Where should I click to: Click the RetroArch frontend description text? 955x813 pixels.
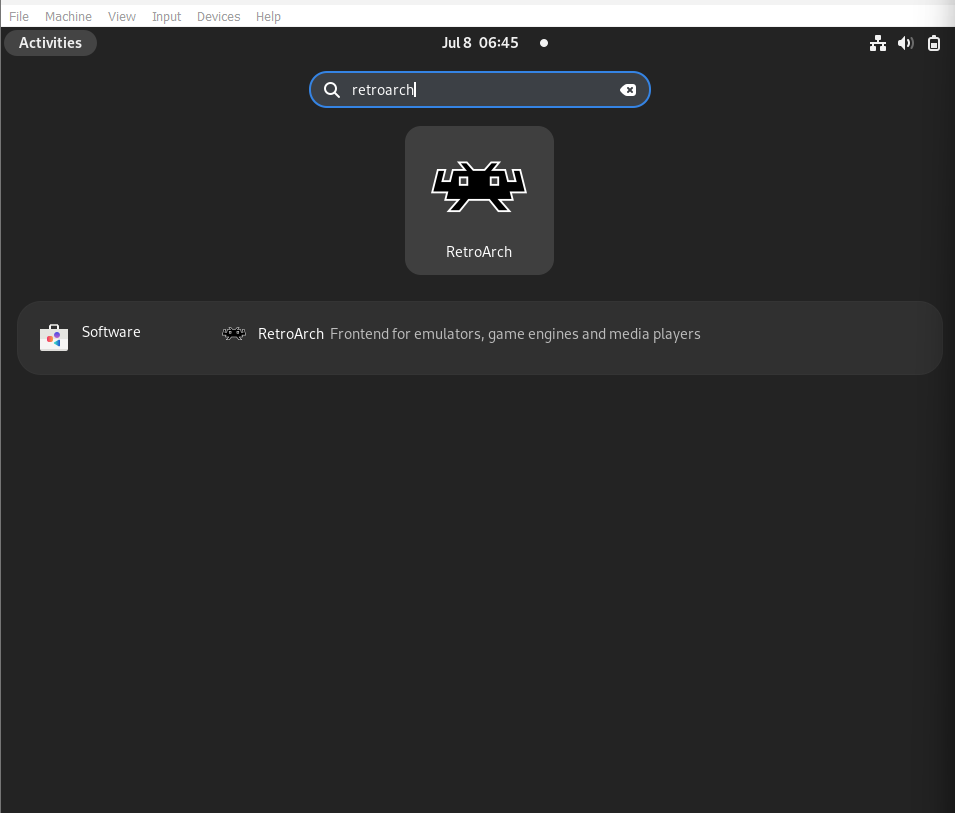click(515, 334)
